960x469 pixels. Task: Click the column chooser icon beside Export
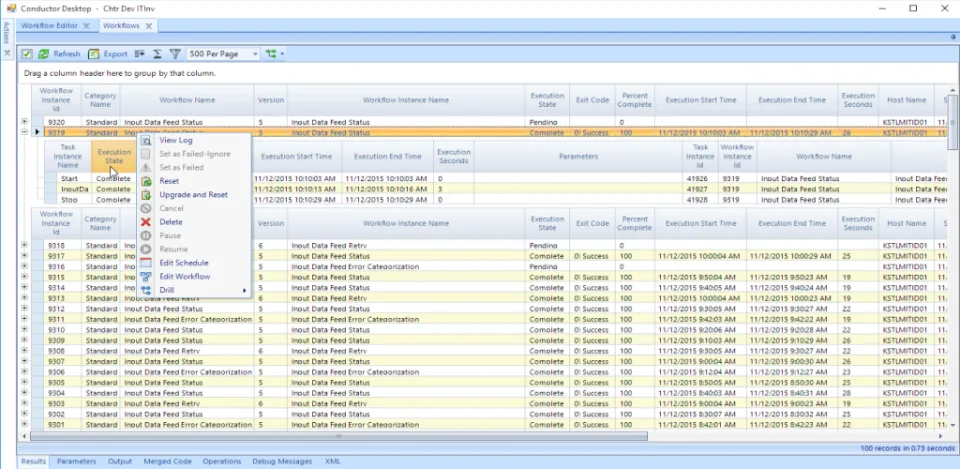point(140,54)
